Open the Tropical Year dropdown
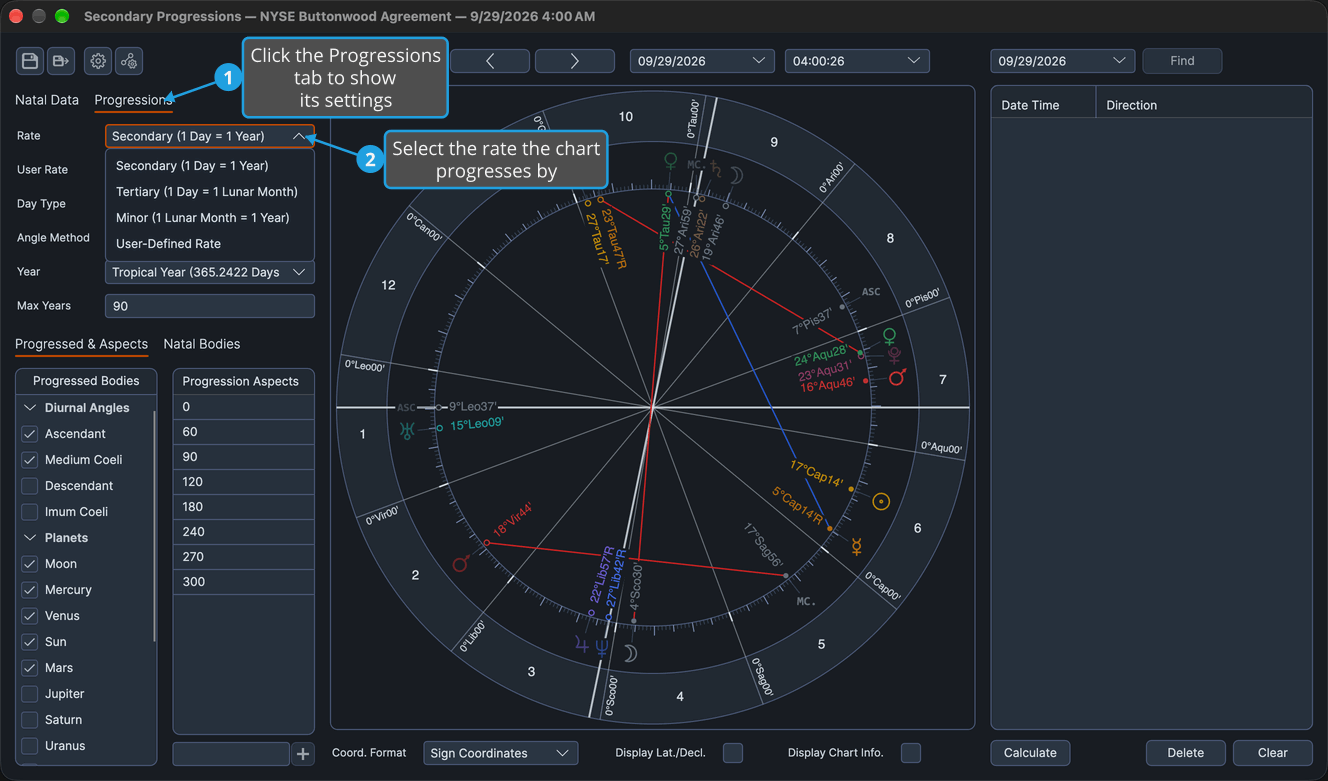Screen dimensions: 1328x781 tap(210, 272)
